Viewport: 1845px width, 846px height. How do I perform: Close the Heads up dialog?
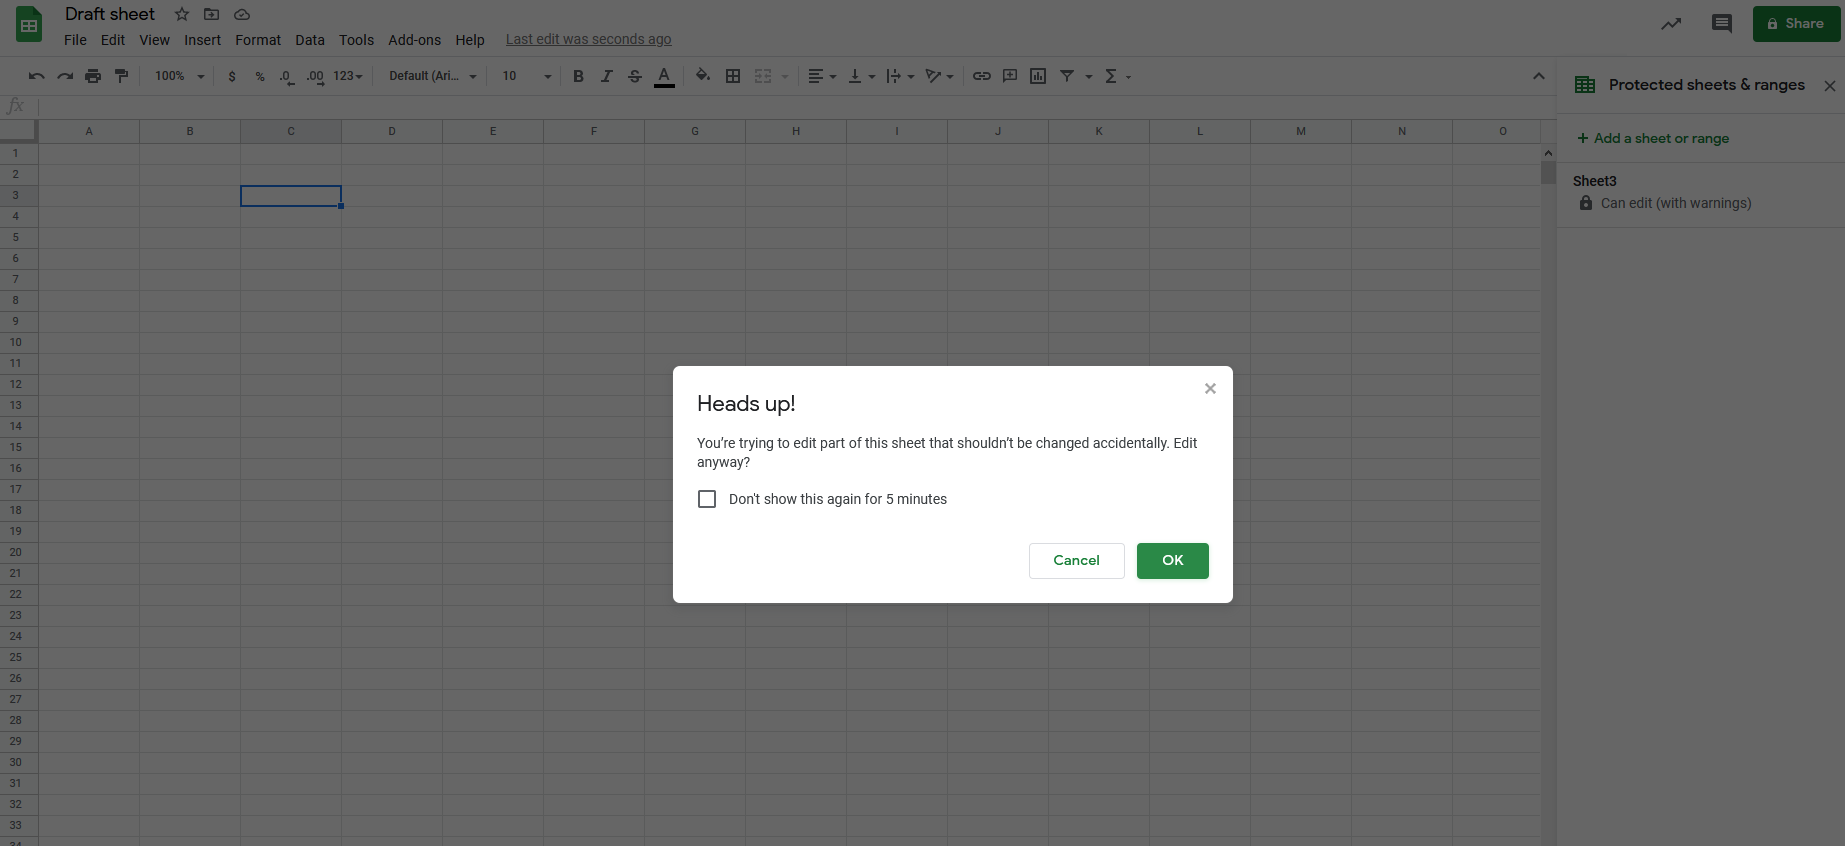[x=1210, y=389]
